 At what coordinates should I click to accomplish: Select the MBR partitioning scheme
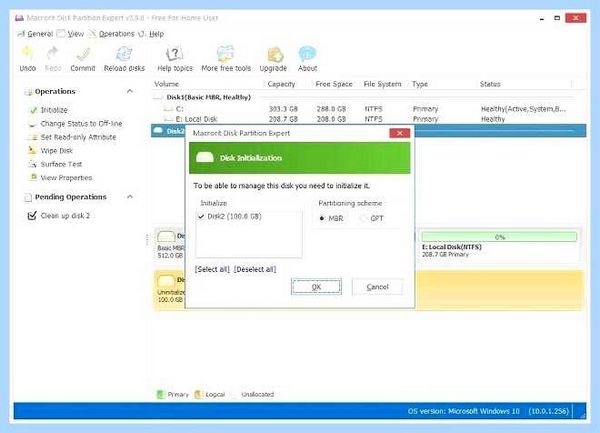[322, 218]
